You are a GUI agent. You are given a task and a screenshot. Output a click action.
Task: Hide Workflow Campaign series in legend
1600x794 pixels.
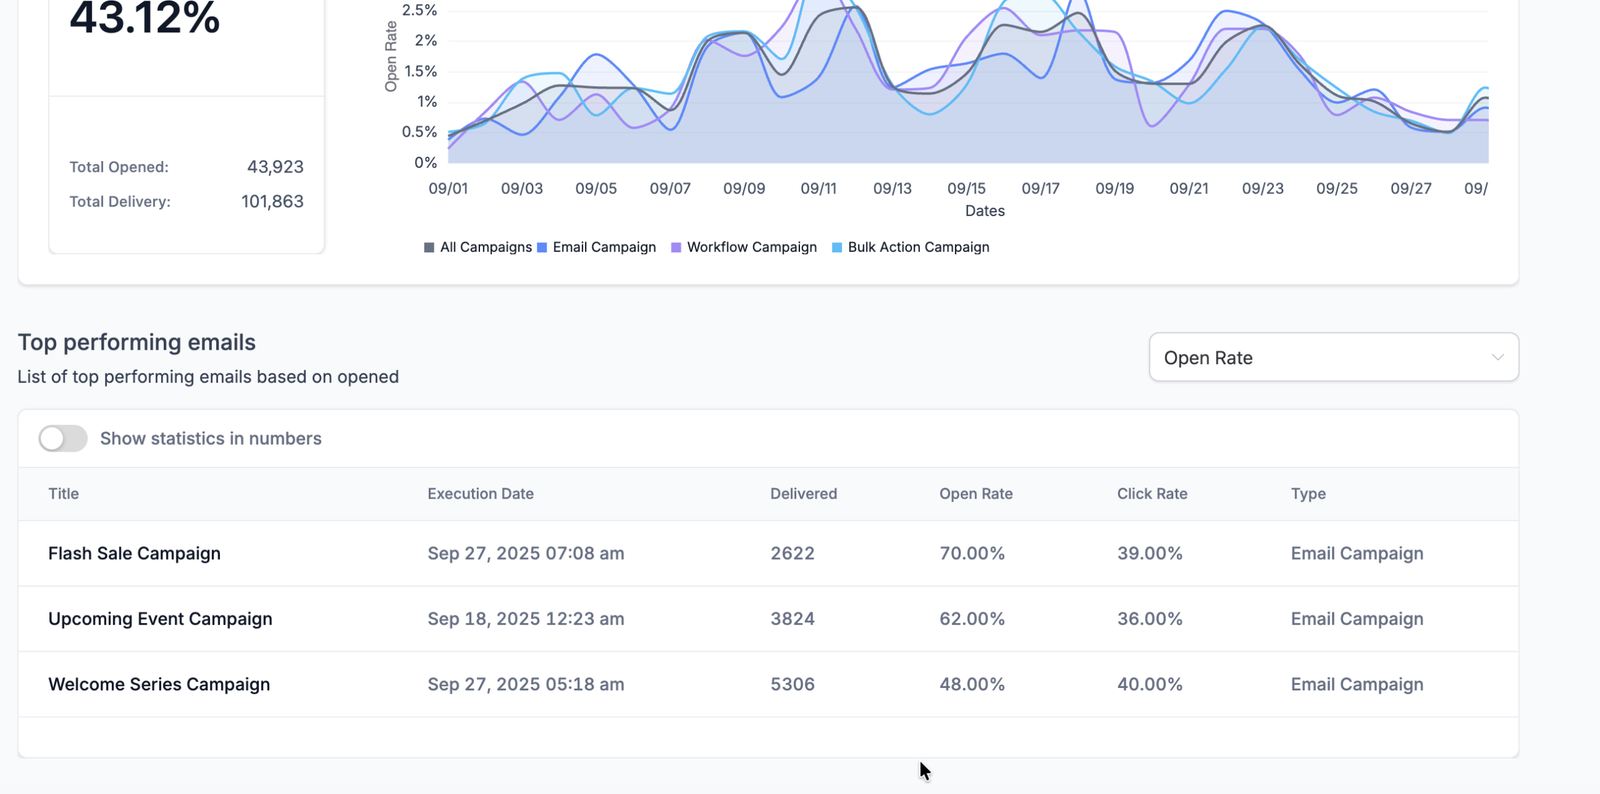click(x=676, y=248)
